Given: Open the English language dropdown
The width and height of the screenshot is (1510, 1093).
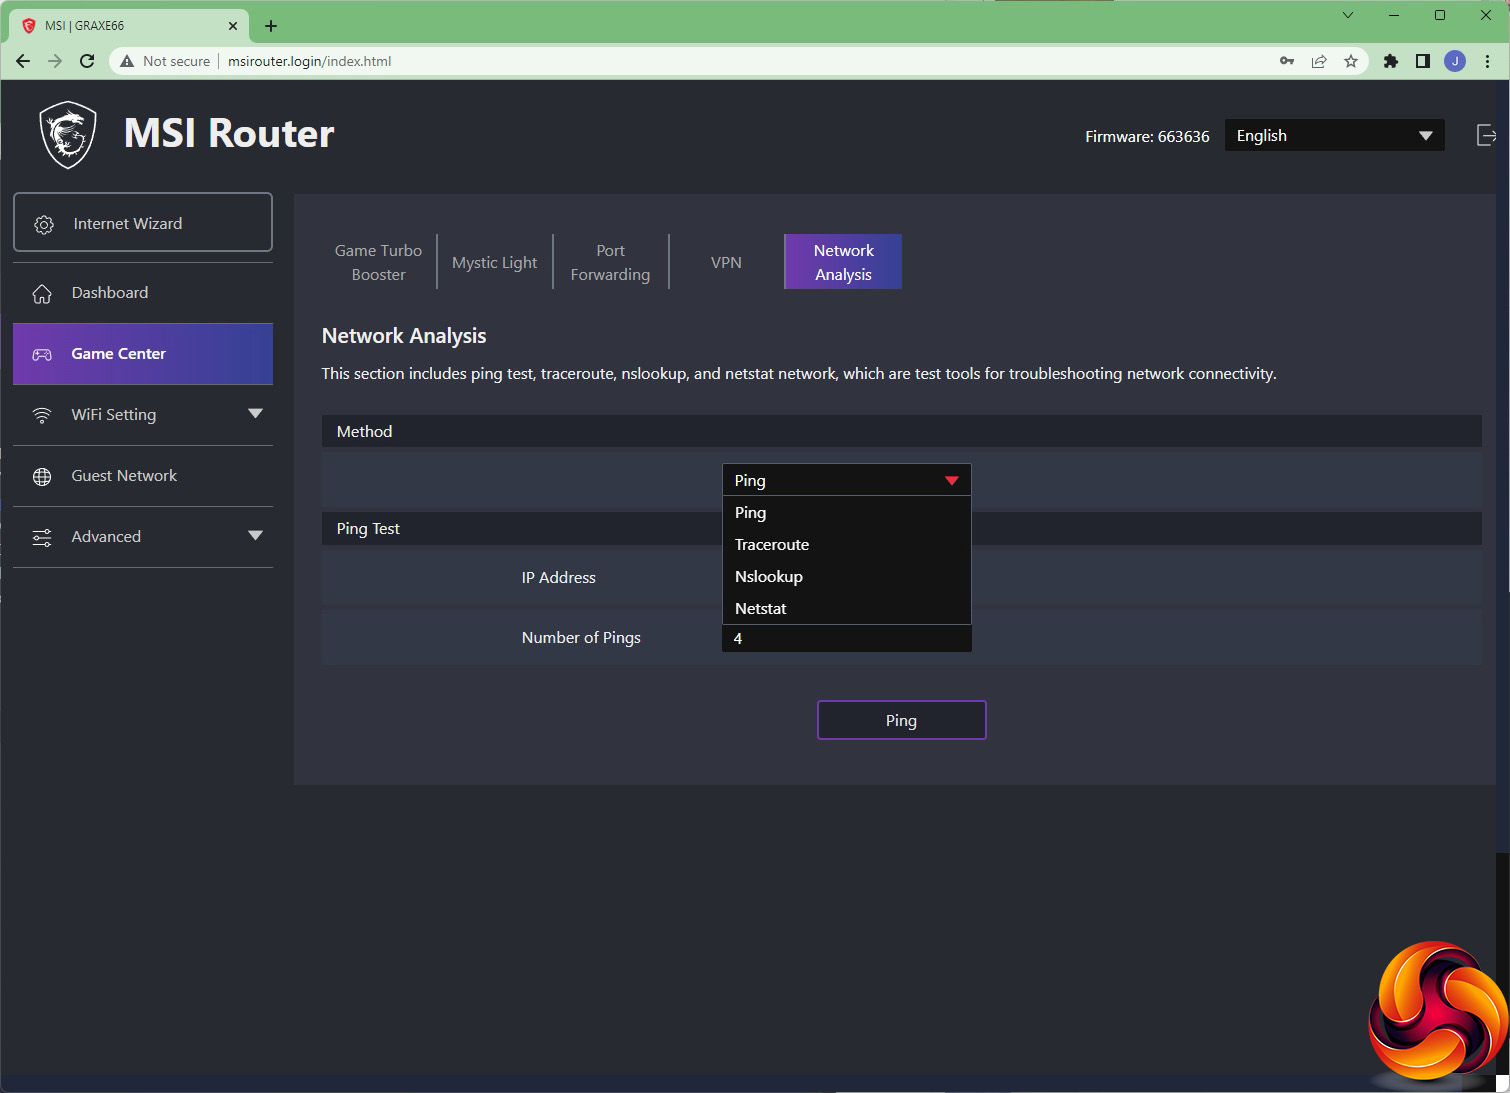Looking at the screenshot, I should click(1334, 136).
